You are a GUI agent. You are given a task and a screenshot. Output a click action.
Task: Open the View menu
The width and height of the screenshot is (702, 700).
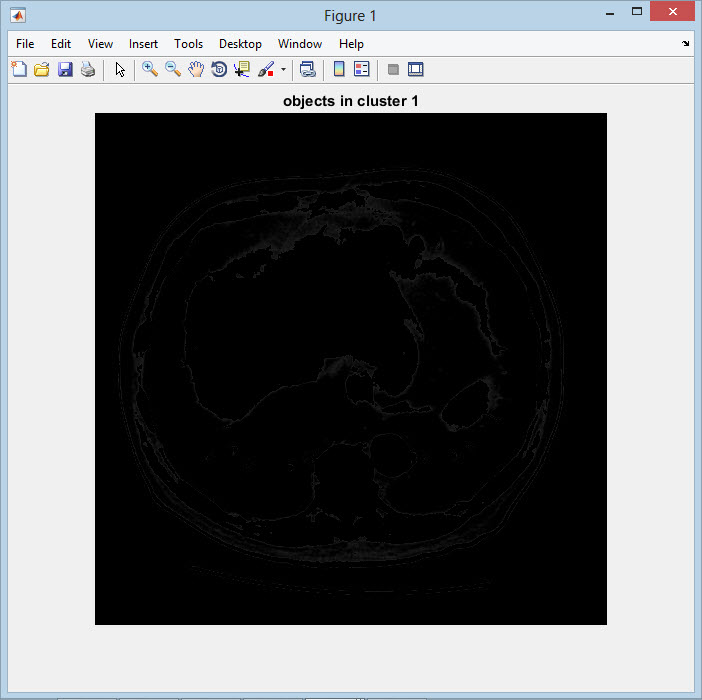(x=100, y=44)
